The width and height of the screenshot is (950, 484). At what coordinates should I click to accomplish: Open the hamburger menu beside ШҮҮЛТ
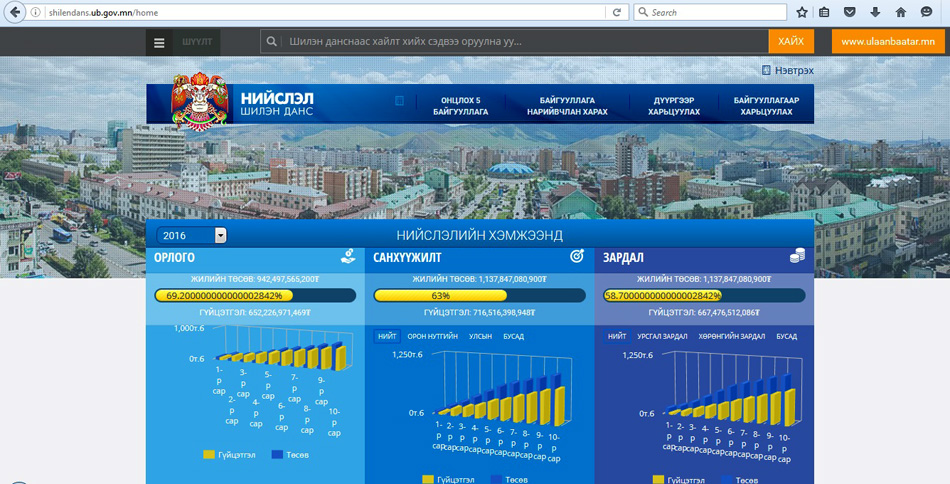coord(159,42)
